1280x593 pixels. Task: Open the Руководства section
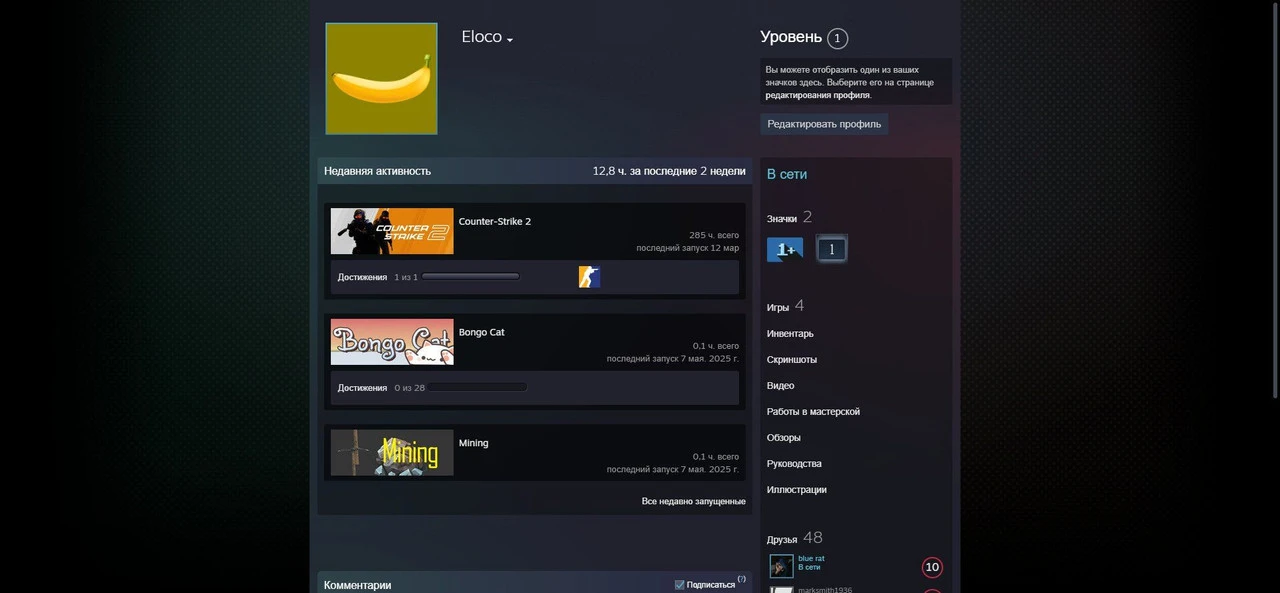coord(794,463)
